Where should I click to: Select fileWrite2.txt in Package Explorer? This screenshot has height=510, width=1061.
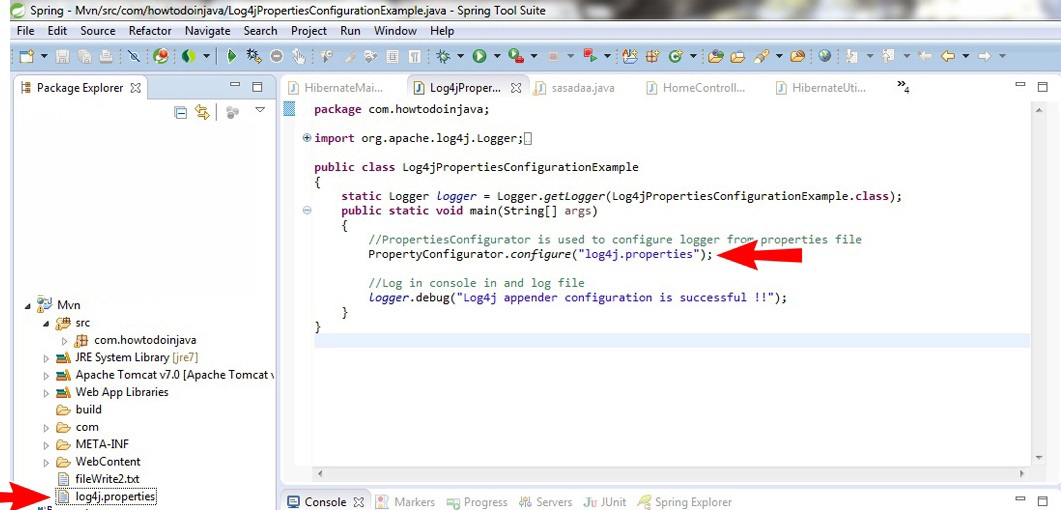(98, 480)
